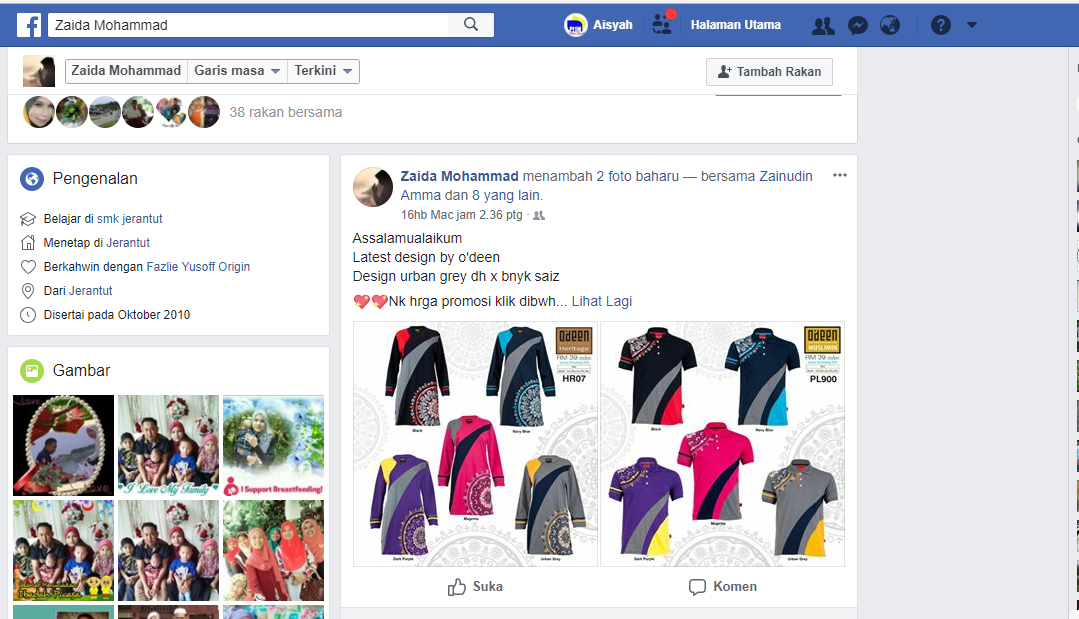The image size is (1079, 619).
Task: Open the Messenger icon
Action: [x=857, y=26]
